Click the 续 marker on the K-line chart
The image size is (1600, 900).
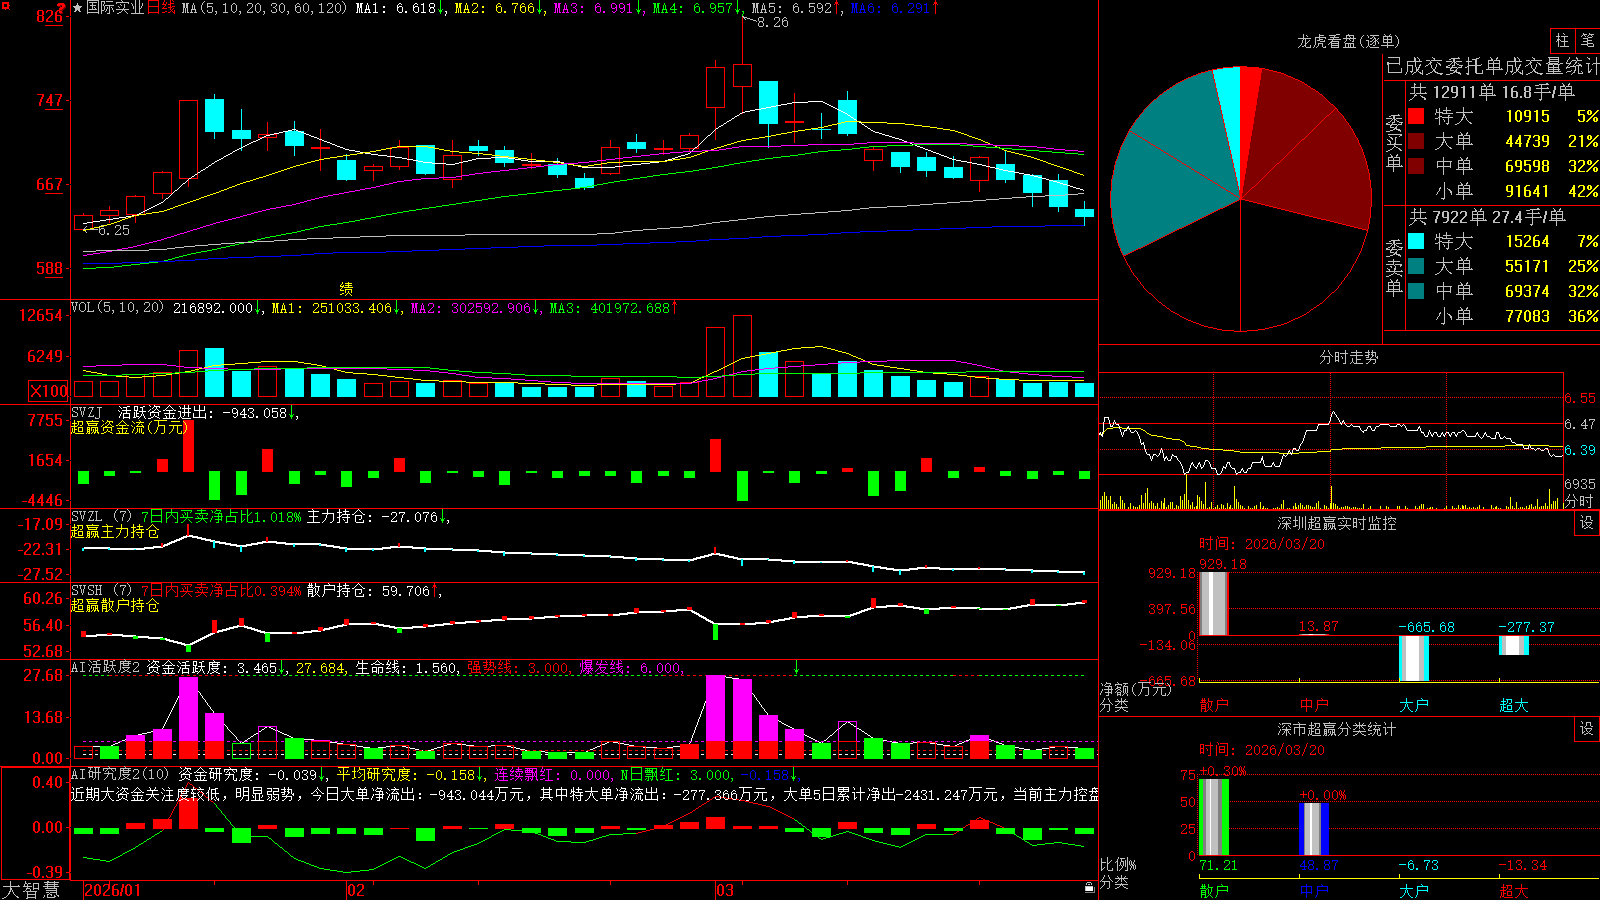pyautogui.click(x=346, y=289)
